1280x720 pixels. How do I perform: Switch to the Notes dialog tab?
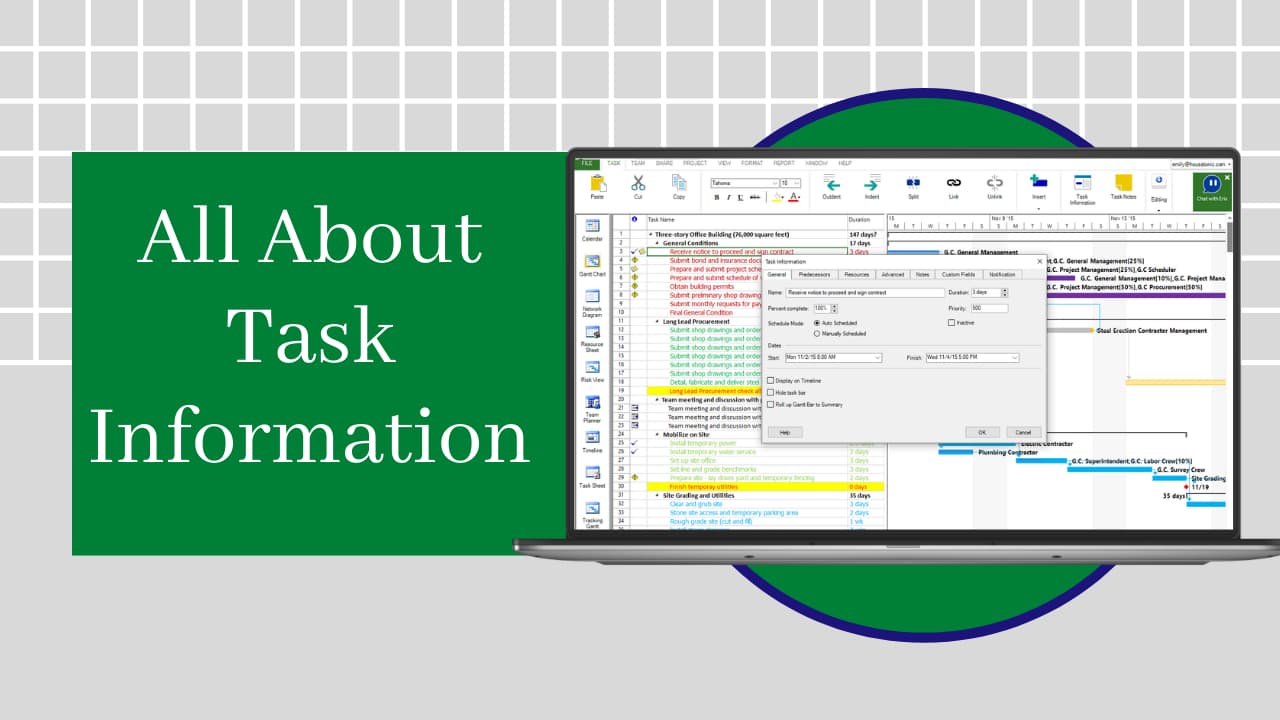pos(922,274)
